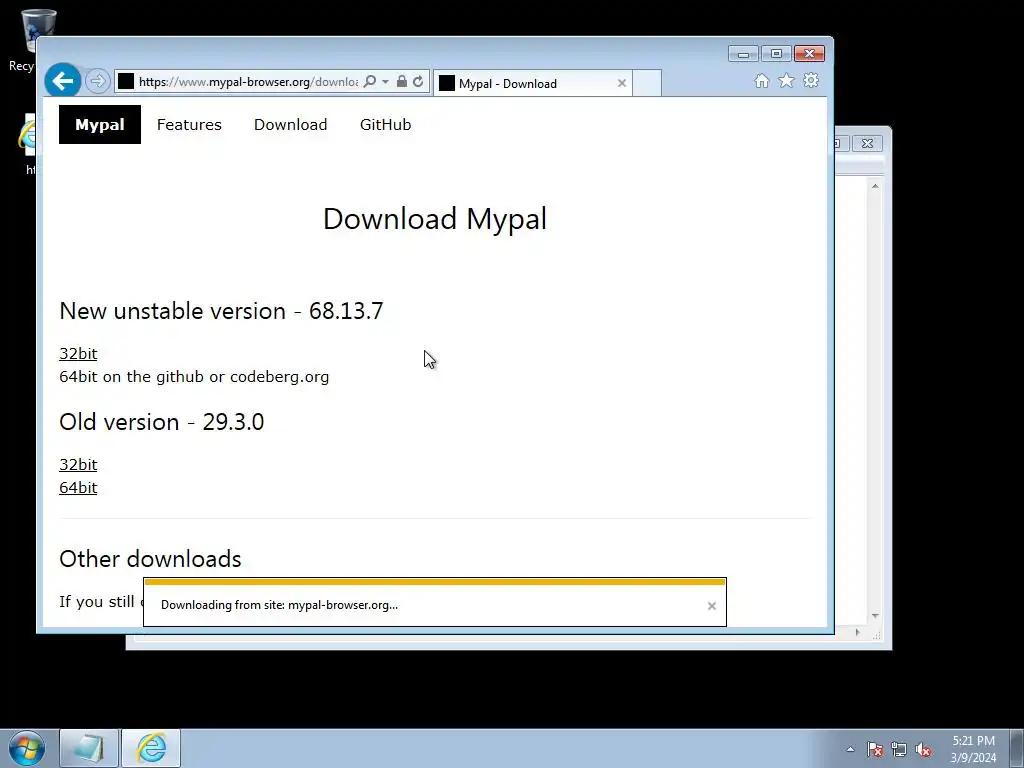Image resolution: width=1024 pixels, height=768 pixels.
Task: Open the address bar dropdown arrow
Action: [x=385, y=82]
